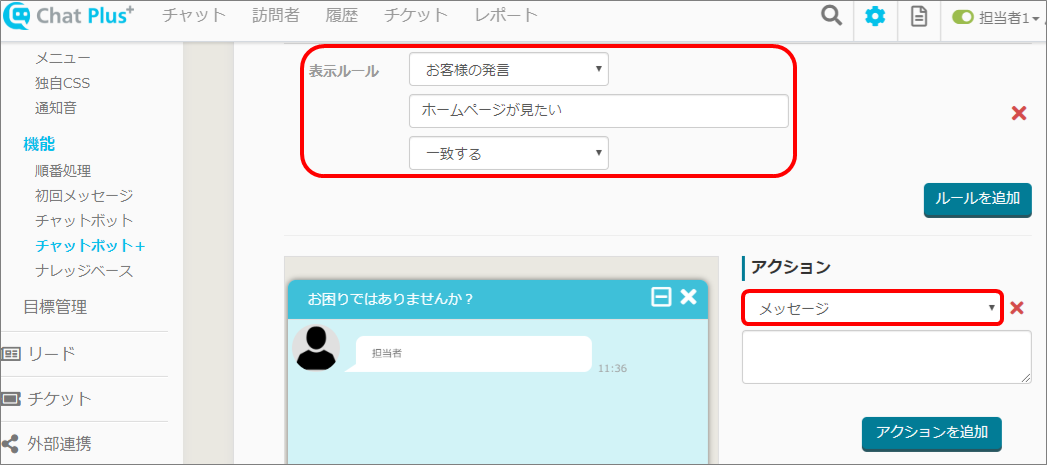Open 目標管理 in the sidebar
Image resolution: width=1047 pixels, height=465 pixels.
coord(55,307)
